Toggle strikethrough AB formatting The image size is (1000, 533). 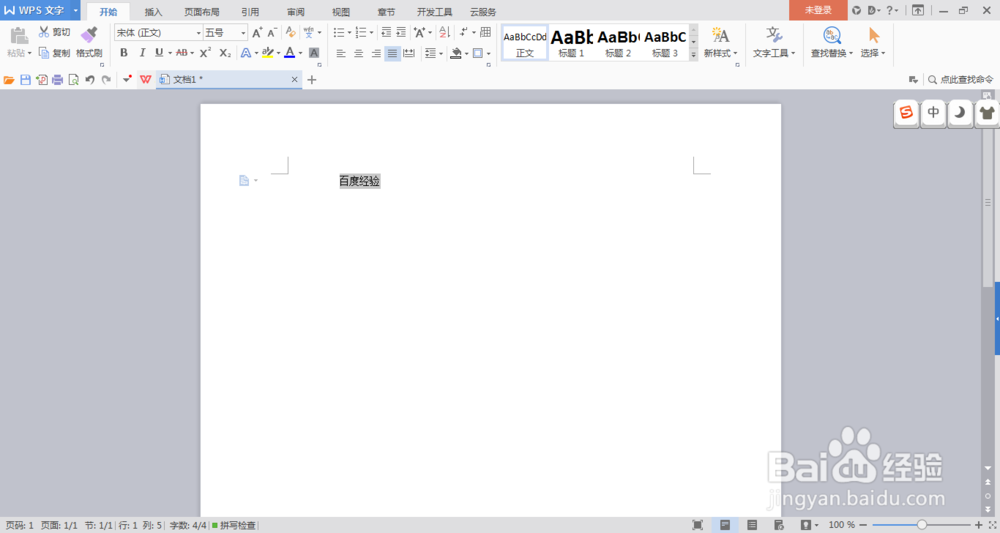182,53
